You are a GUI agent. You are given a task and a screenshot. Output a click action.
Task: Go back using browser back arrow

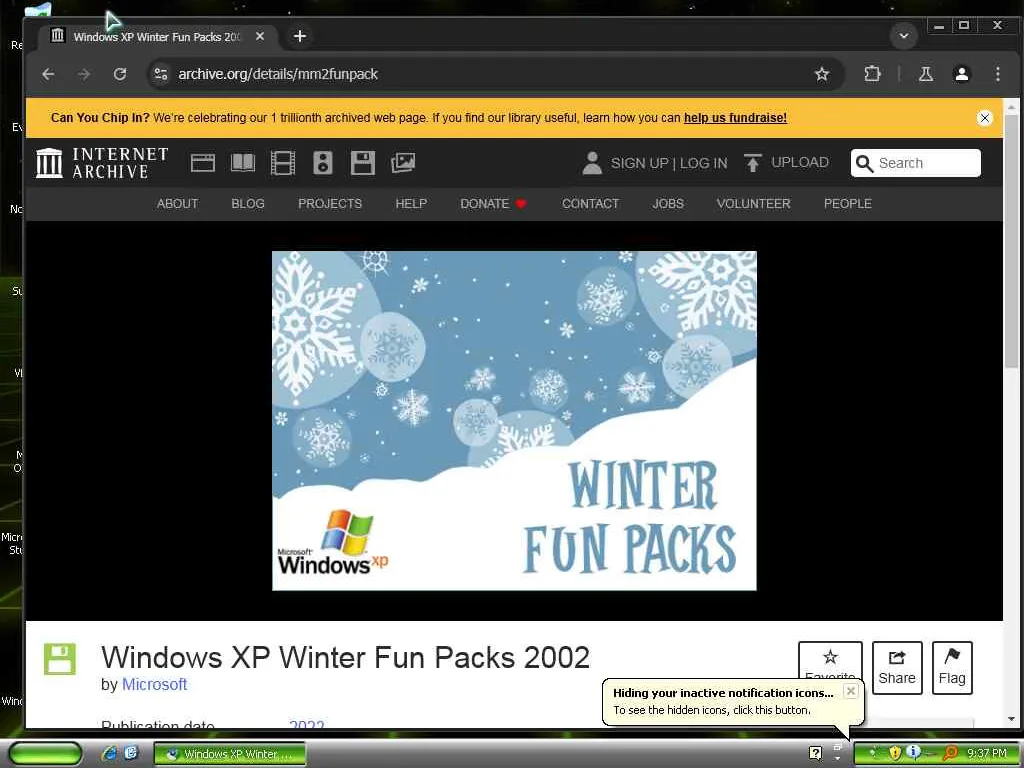[x=48, y=74]
